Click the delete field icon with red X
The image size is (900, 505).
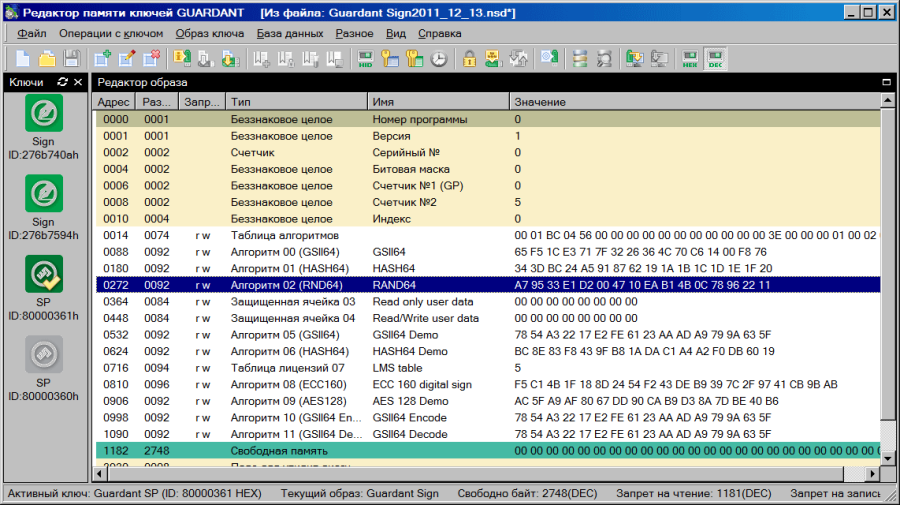150,59
